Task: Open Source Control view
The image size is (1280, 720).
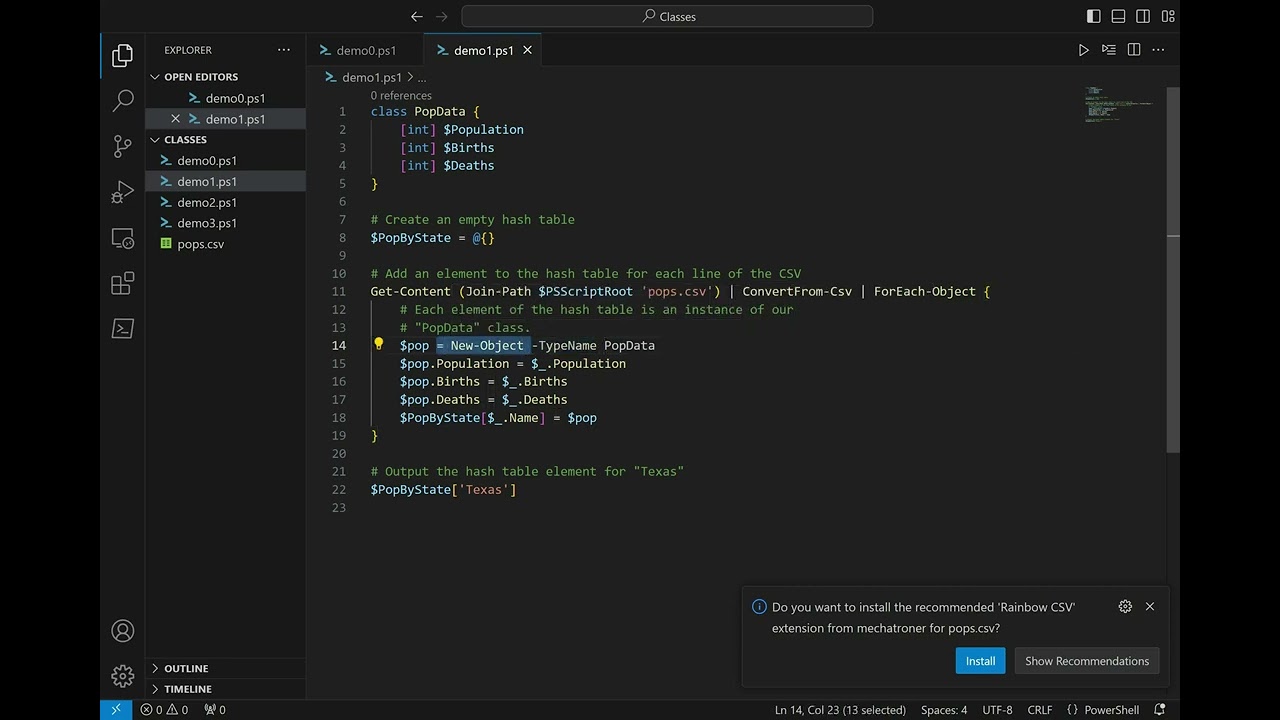Action: (122, 147)
